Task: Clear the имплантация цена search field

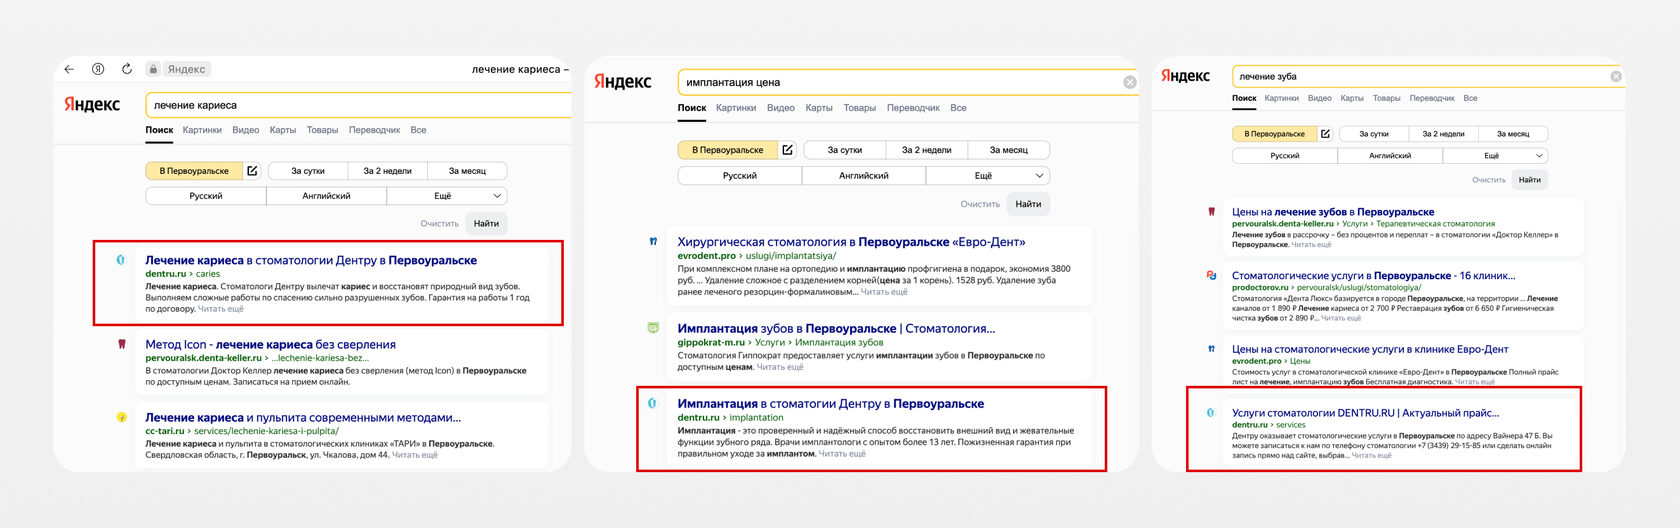Action: pos(1130,82)
